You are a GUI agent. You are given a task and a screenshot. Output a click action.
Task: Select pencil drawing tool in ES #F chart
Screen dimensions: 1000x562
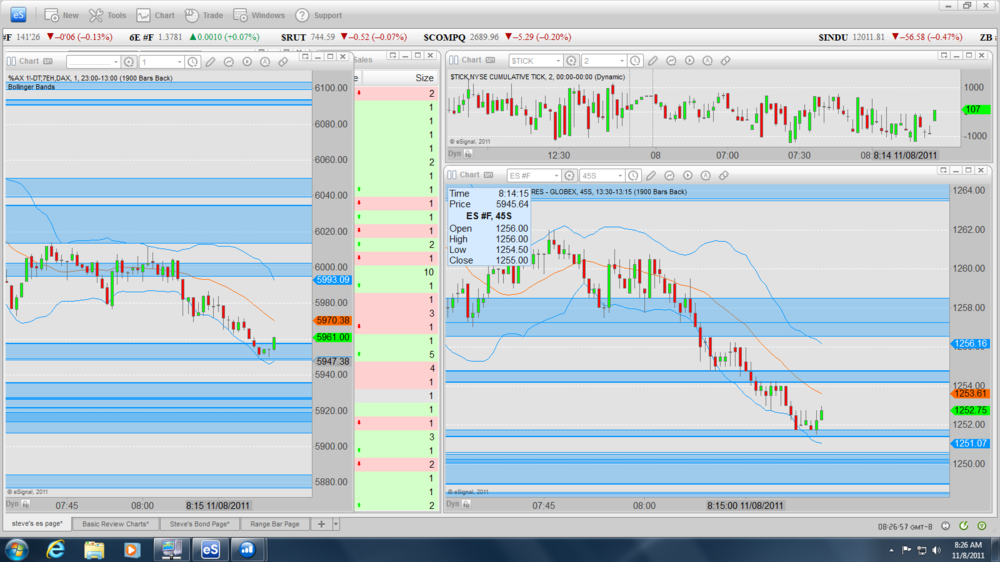tap(651, 175)
